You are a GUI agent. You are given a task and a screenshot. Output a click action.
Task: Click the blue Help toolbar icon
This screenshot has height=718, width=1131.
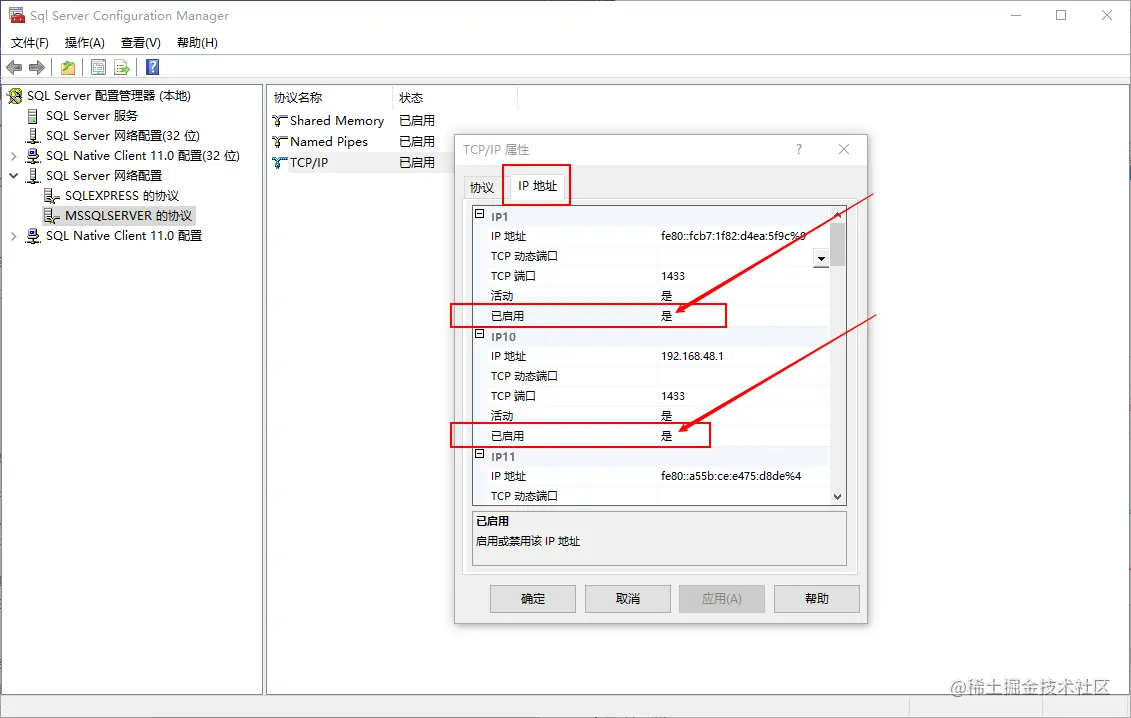pyautogui.click(x=152, y=67)
